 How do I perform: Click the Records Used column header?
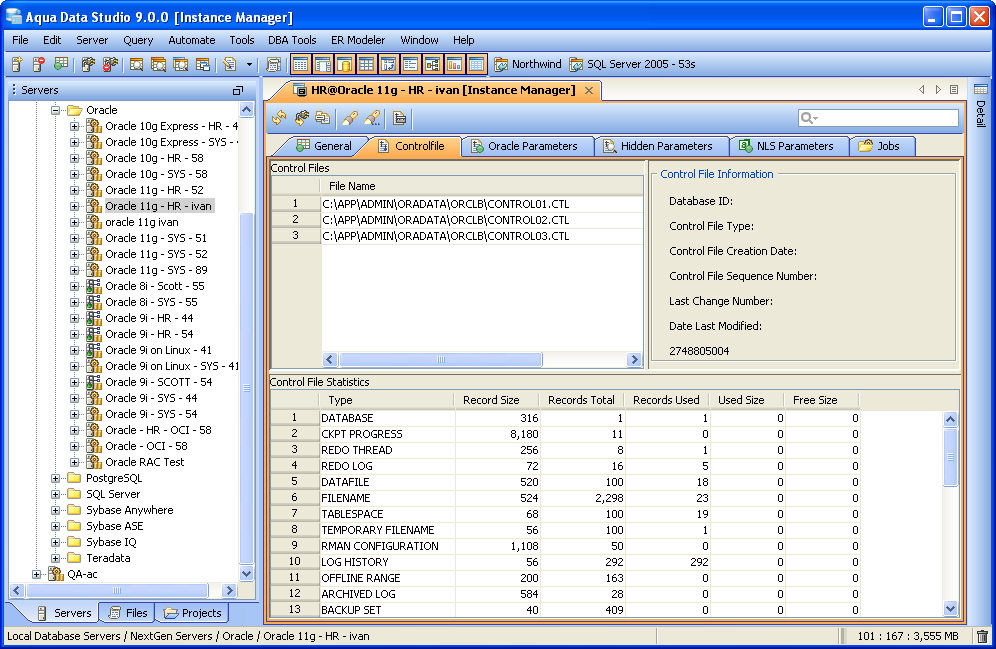[x=666, y=400]
